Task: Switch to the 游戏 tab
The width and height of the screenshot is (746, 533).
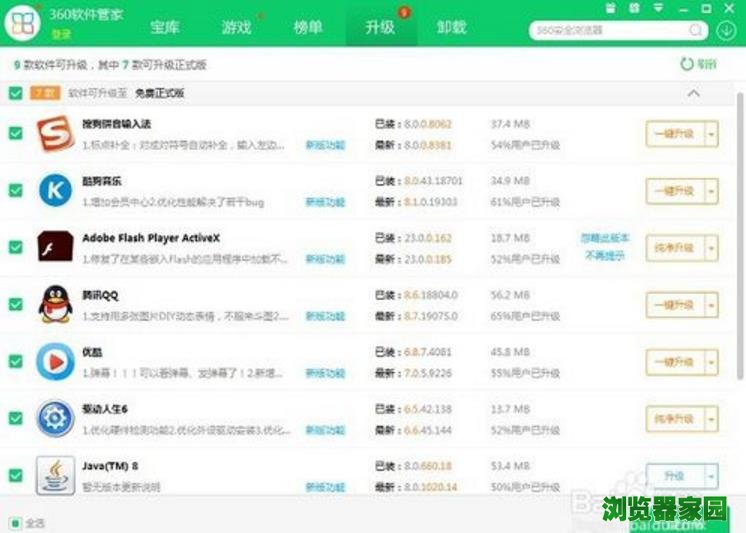Action: (237, 27)
